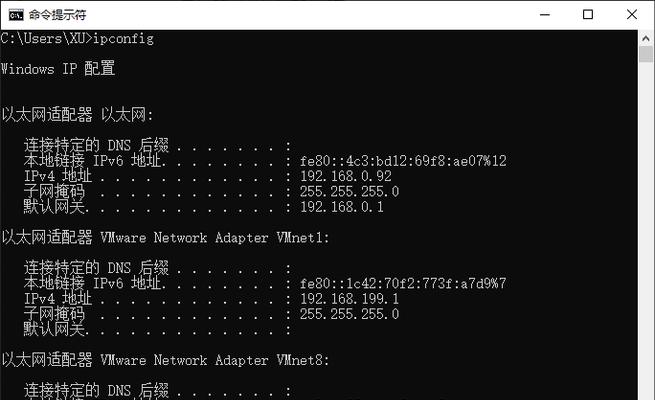Click the IPv4 address 192.168.0.92
655x400 pixels.
tap(346, 176)
